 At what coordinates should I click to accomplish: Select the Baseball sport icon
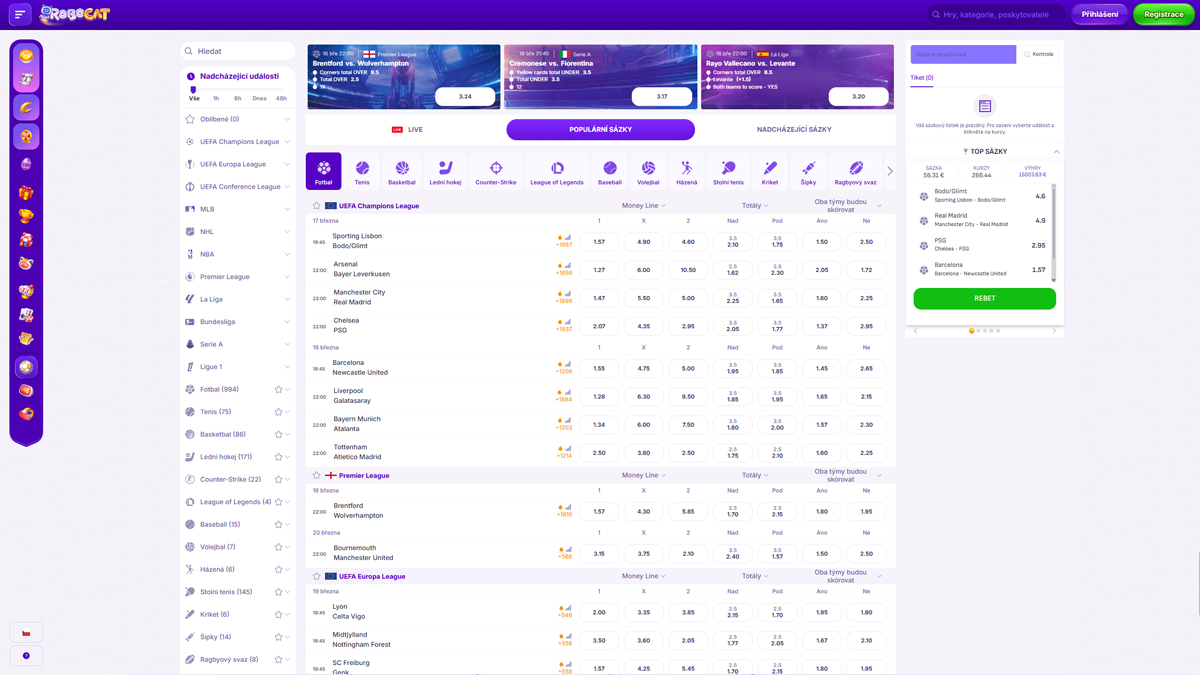[x=609, y=172]
